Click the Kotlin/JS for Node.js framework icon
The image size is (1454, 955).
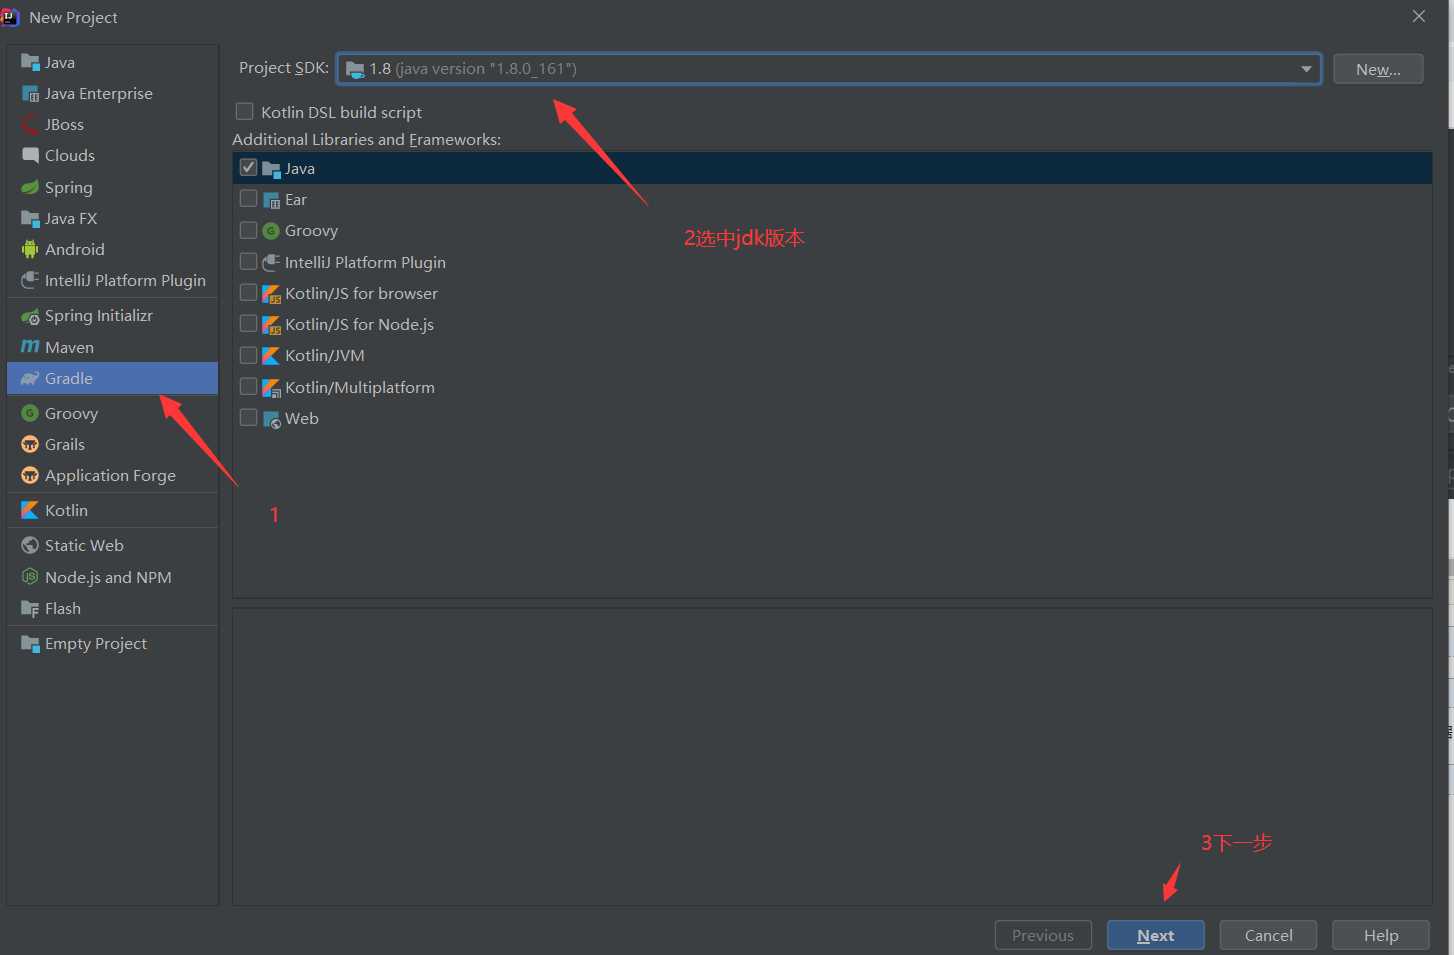[x=271, y=325]
